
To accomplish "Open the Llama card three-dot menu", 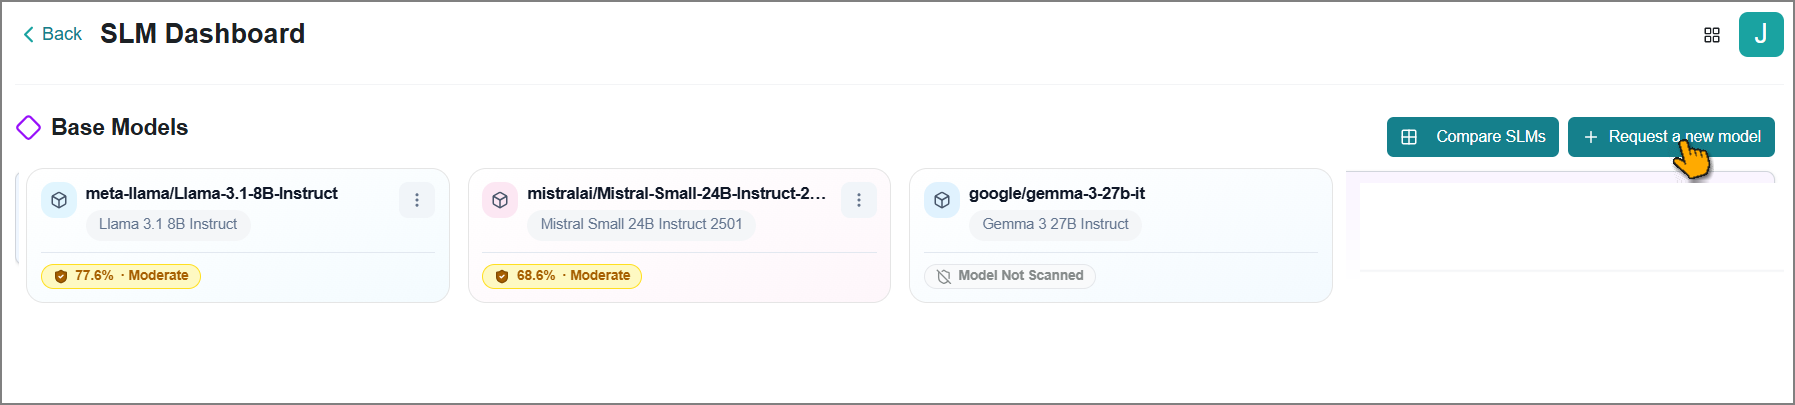I will point(417,200).
